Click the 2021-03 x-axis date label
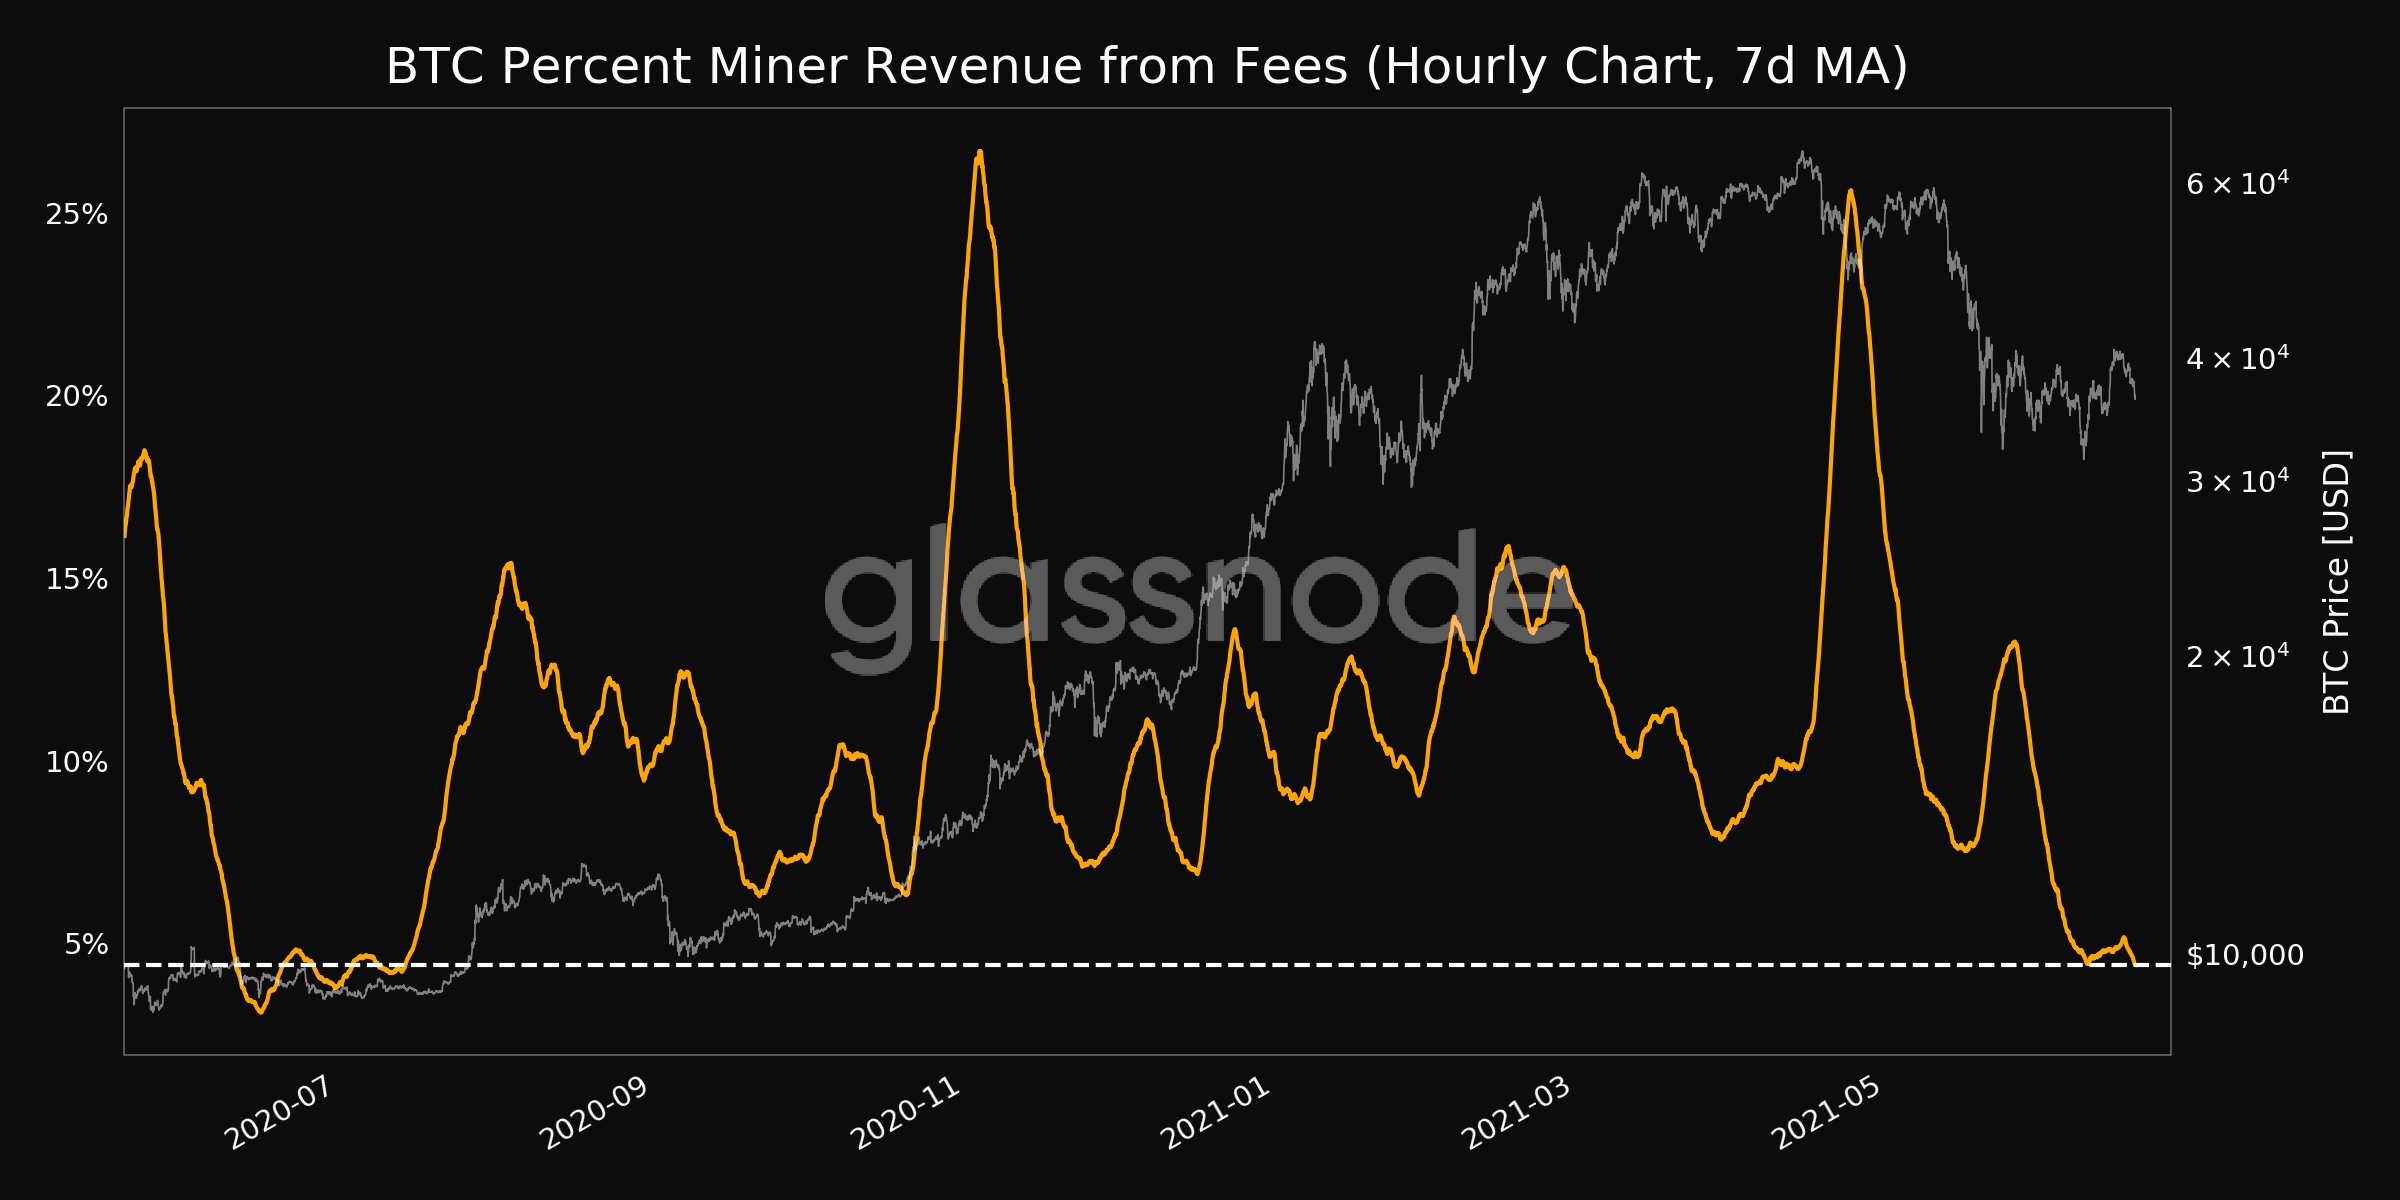The image size is (2400, 1200). 1516,1114
